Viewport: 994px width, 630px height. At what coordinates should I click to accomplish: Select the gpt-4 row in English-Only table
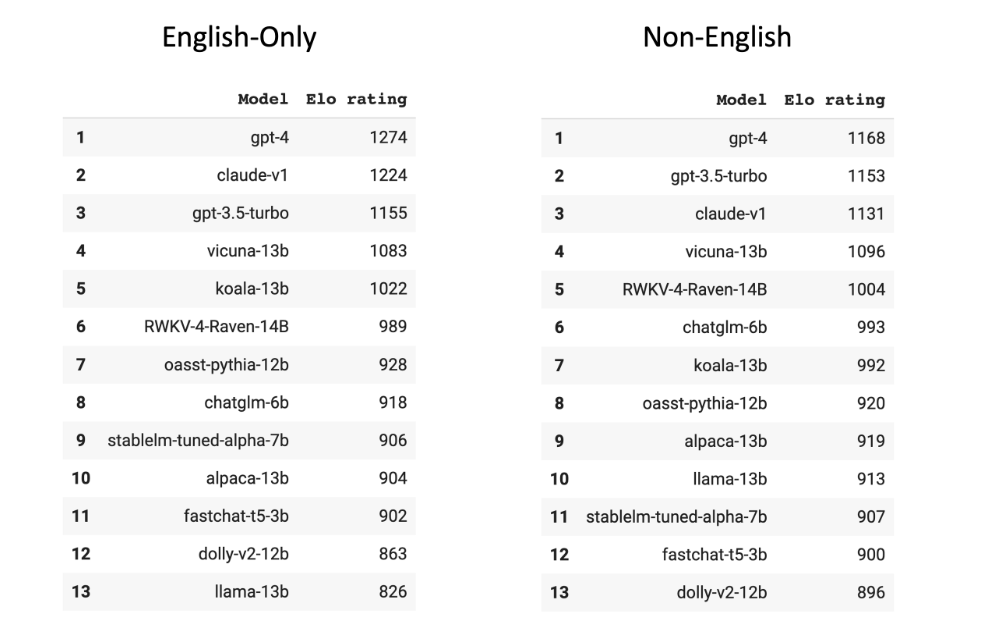(269, 138)
